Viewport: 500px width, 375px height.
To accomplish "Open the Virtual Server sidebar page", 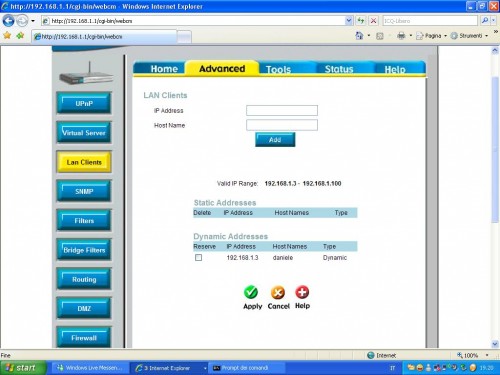I will pos(84,133).
